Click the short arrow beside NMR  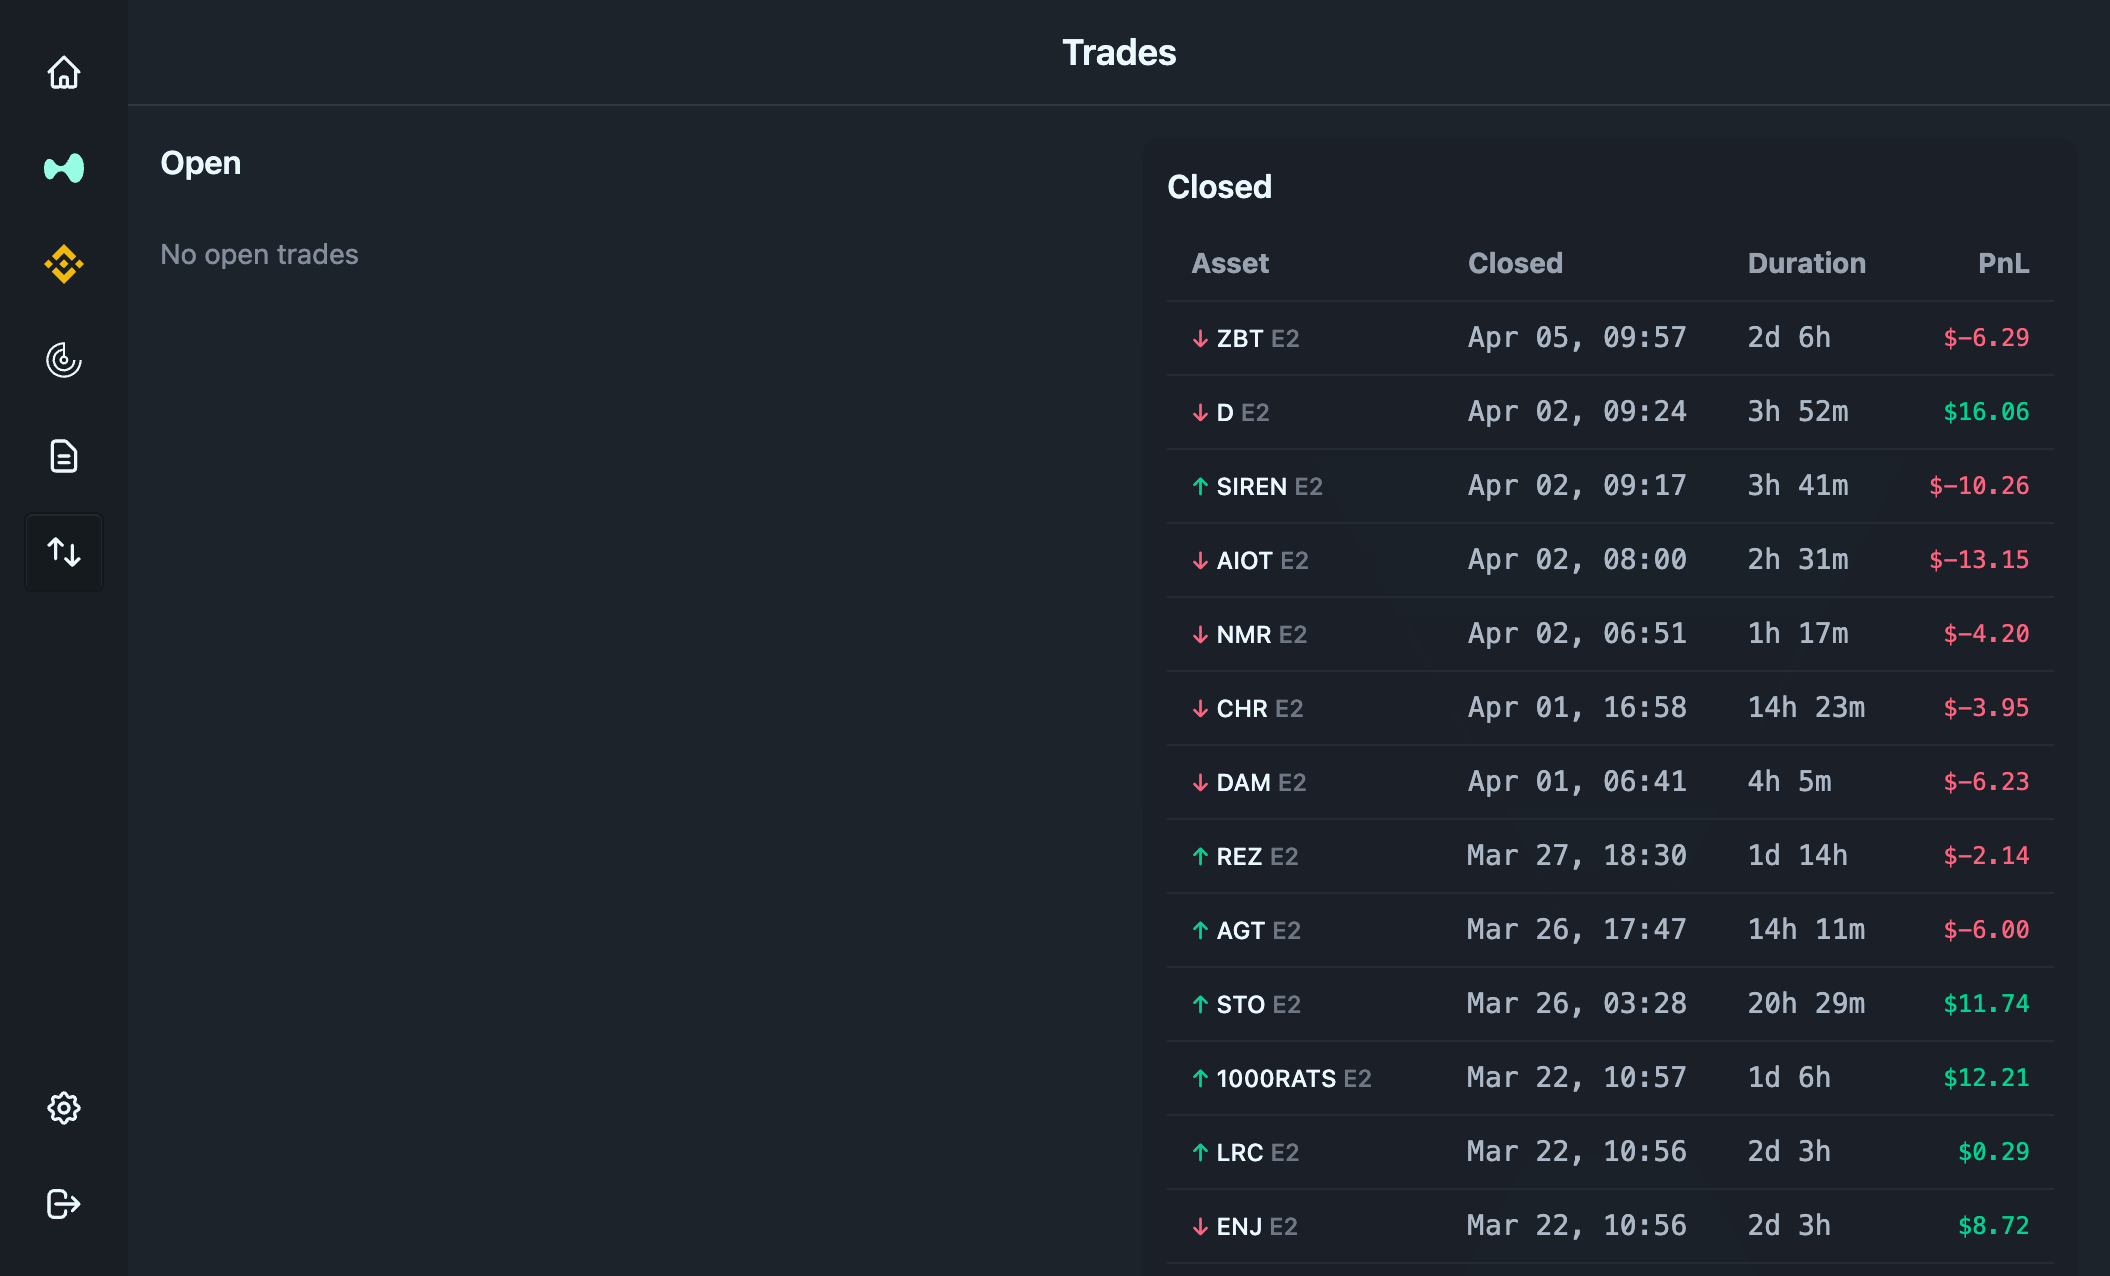[x=1200, y=635]
